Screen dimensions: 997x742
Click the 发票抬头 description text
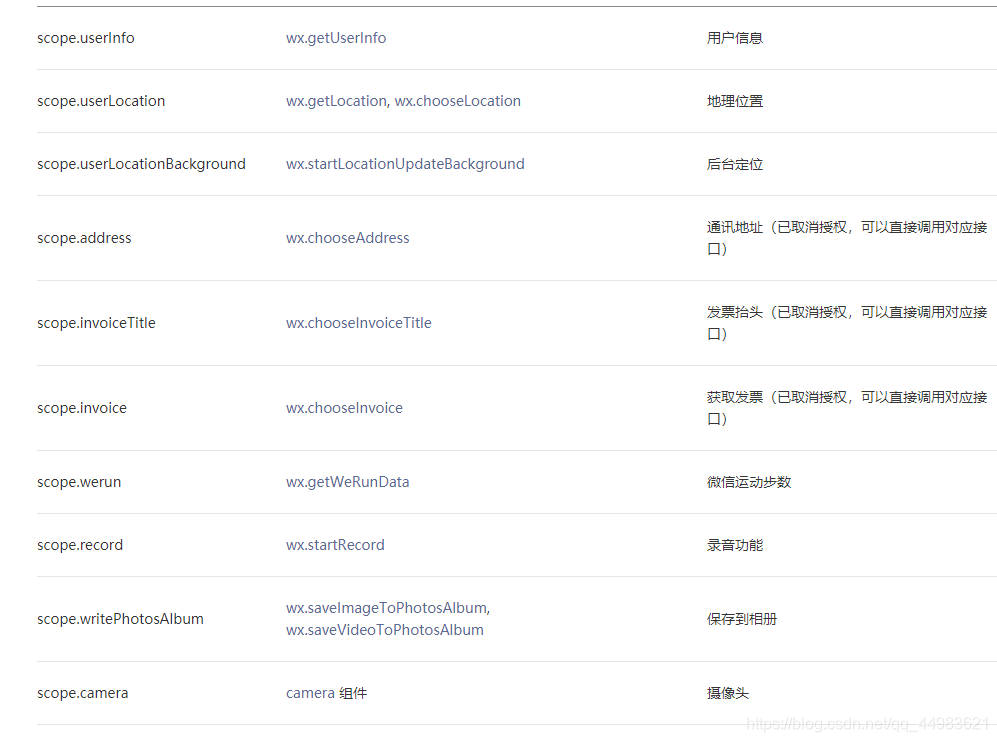coord(847,323)
